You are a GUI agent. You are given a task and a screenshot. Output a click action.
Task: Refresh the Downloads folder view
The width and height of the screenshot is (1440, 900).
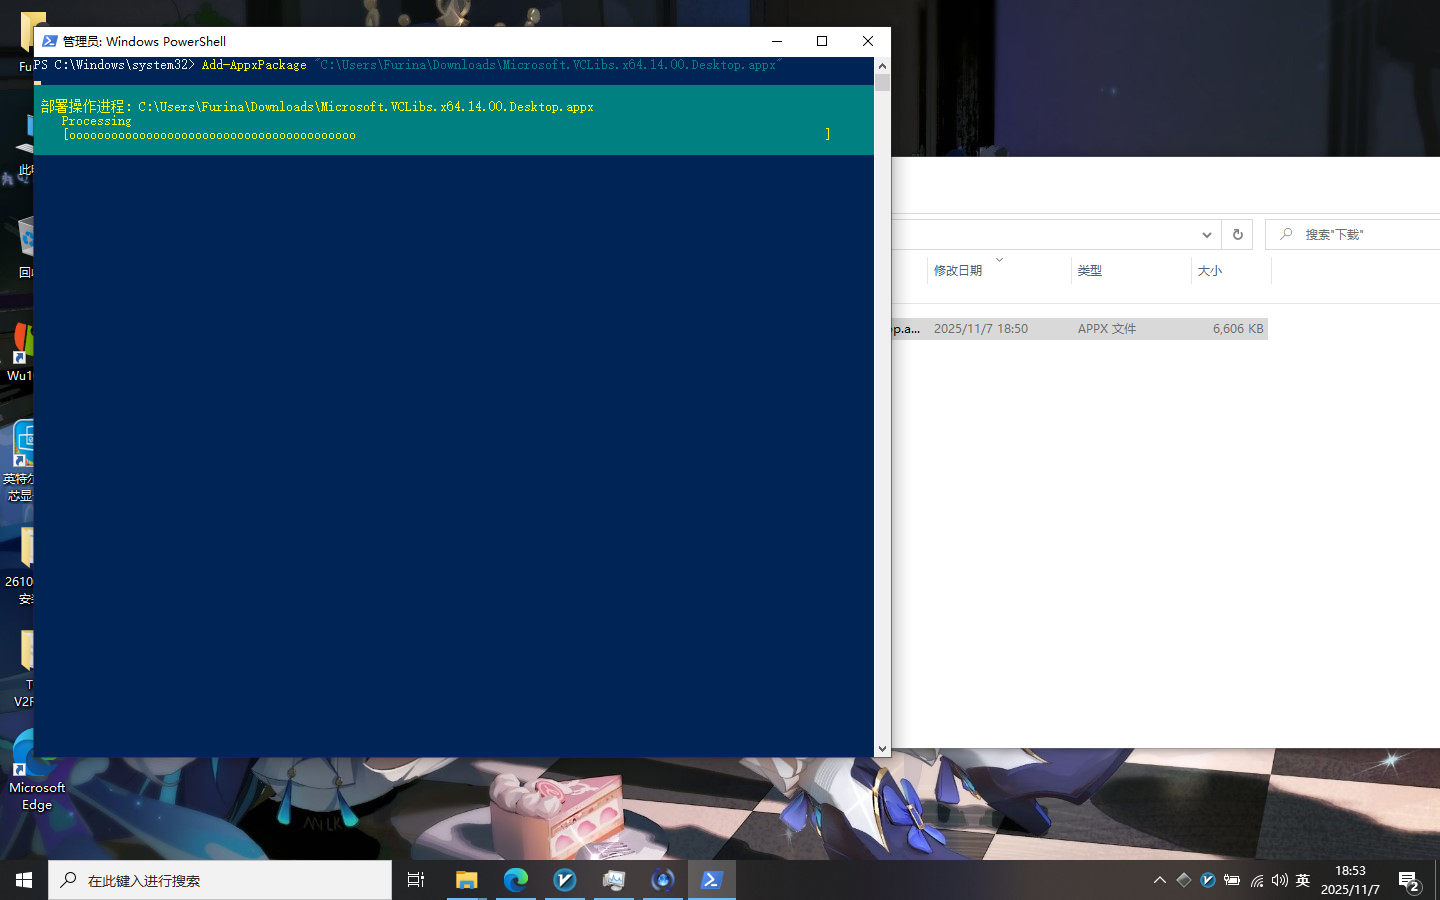(x=1237, y=234)
